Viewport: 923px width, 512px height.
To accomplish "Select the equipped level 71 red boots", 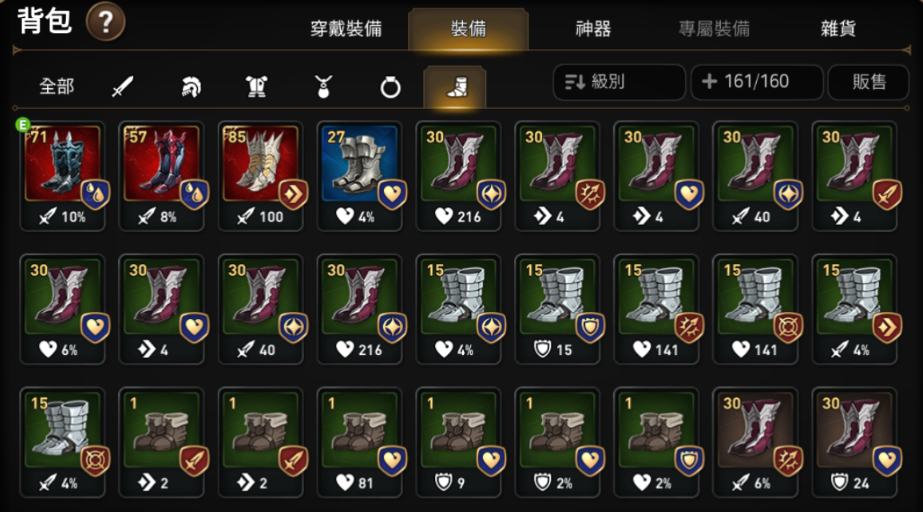I will pyautogui.click(x=62, y=177).
